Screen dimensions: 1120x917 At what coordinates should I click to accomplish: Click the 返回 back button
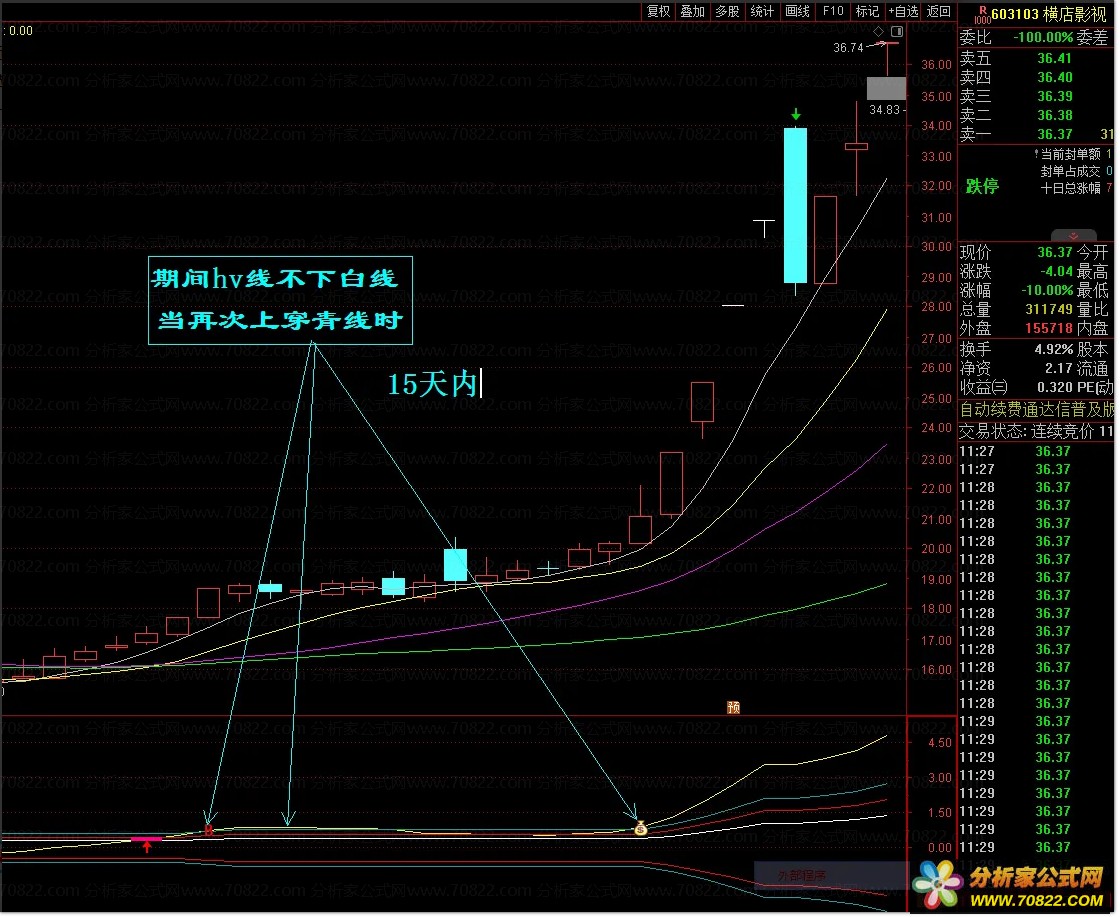point(939,11)
